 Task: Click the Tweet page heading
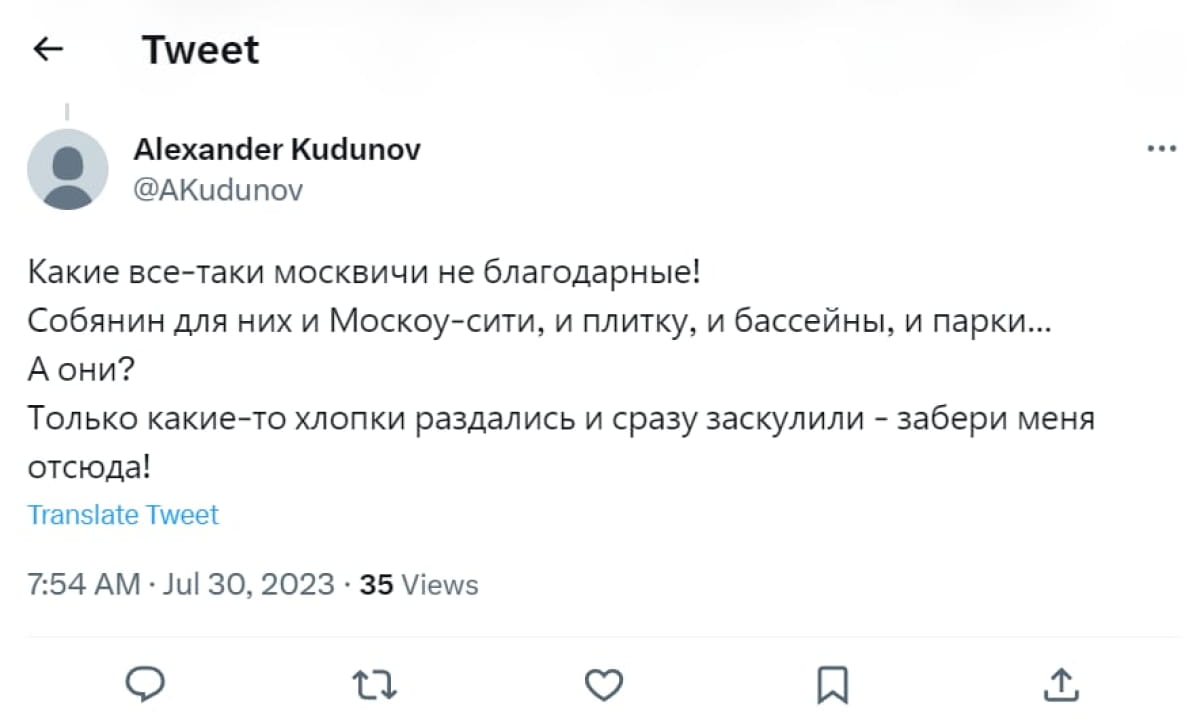201,49
